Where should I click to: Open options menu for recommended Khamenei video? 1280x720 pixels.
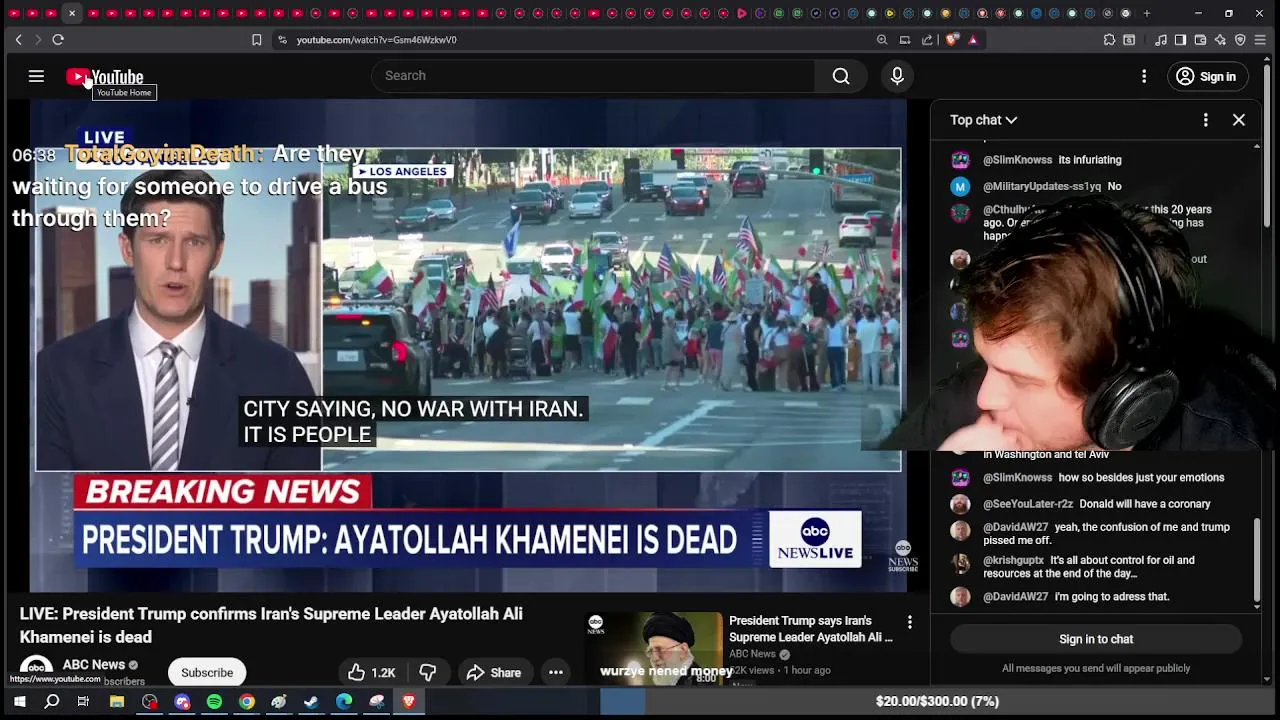pyautogui.click(x=909, y=622)
